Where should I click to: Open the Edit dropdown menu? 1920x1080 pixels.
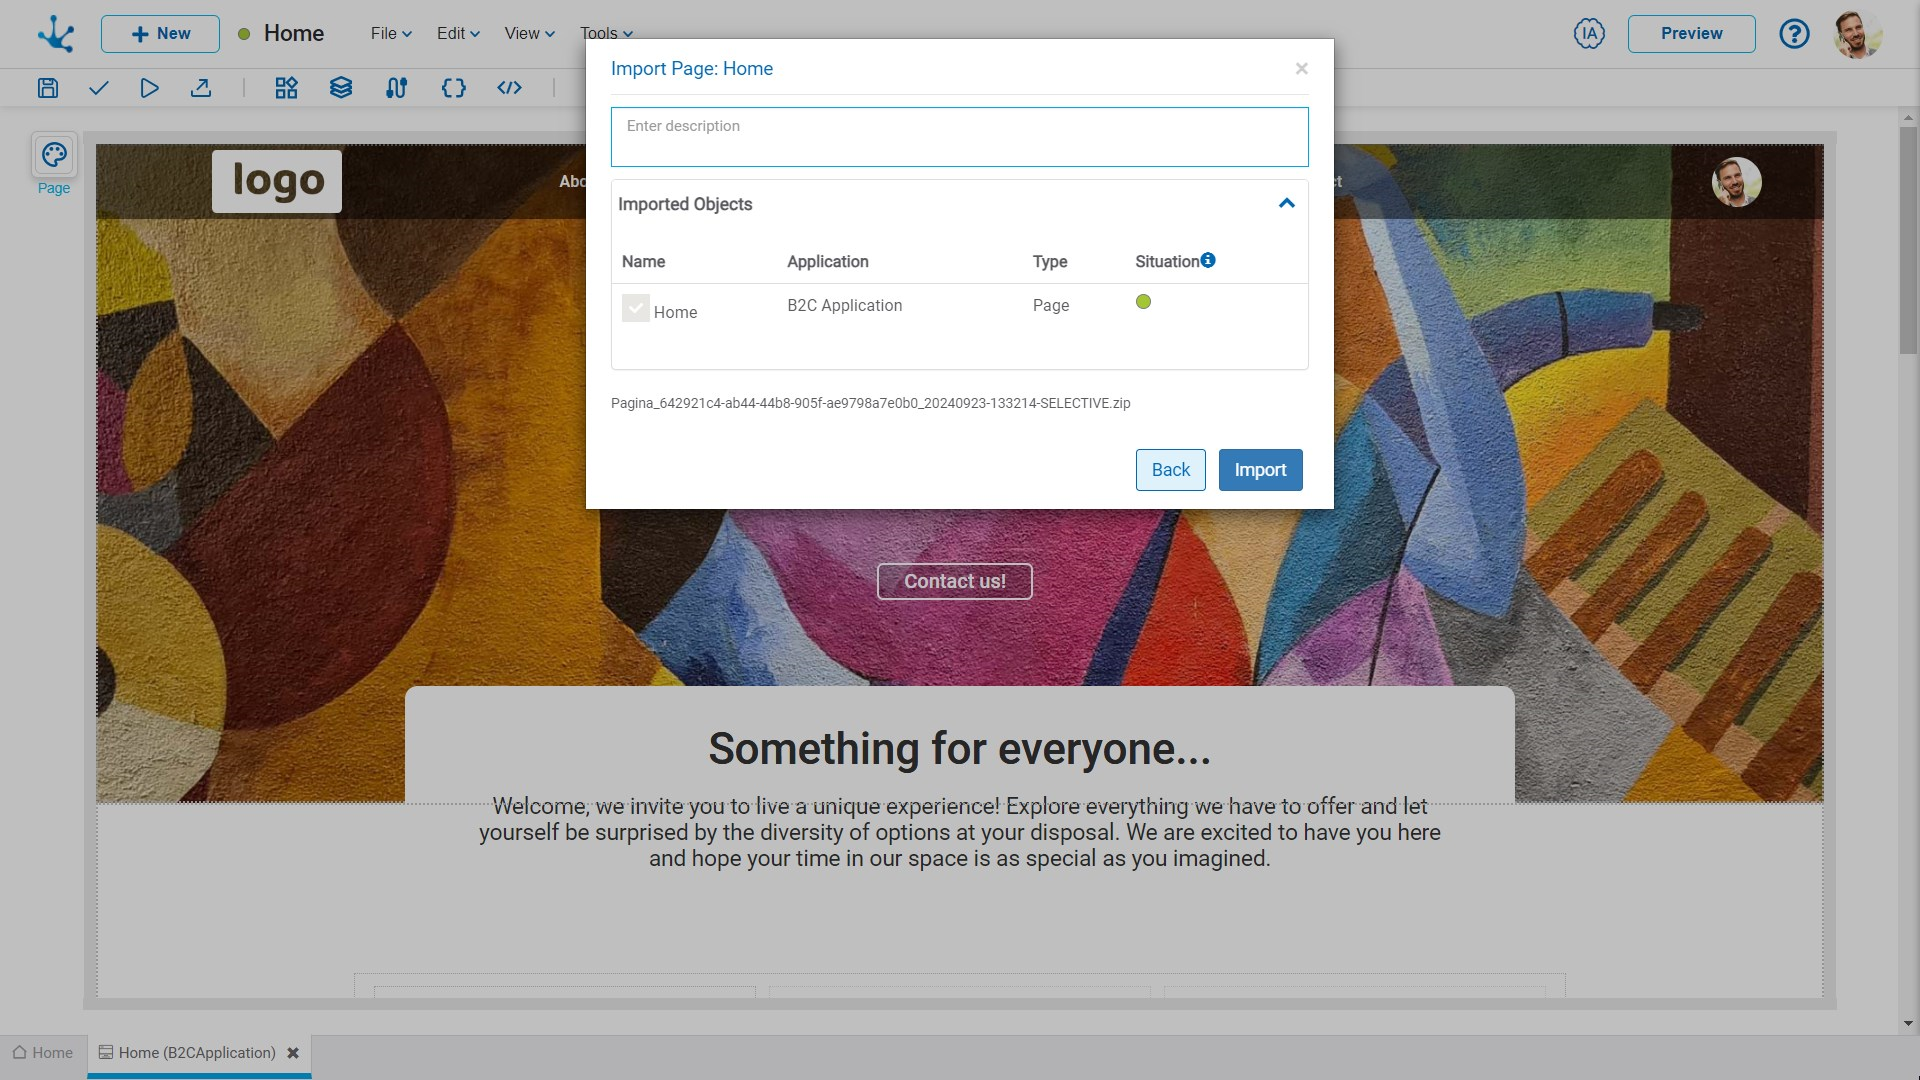coord(458,34)
